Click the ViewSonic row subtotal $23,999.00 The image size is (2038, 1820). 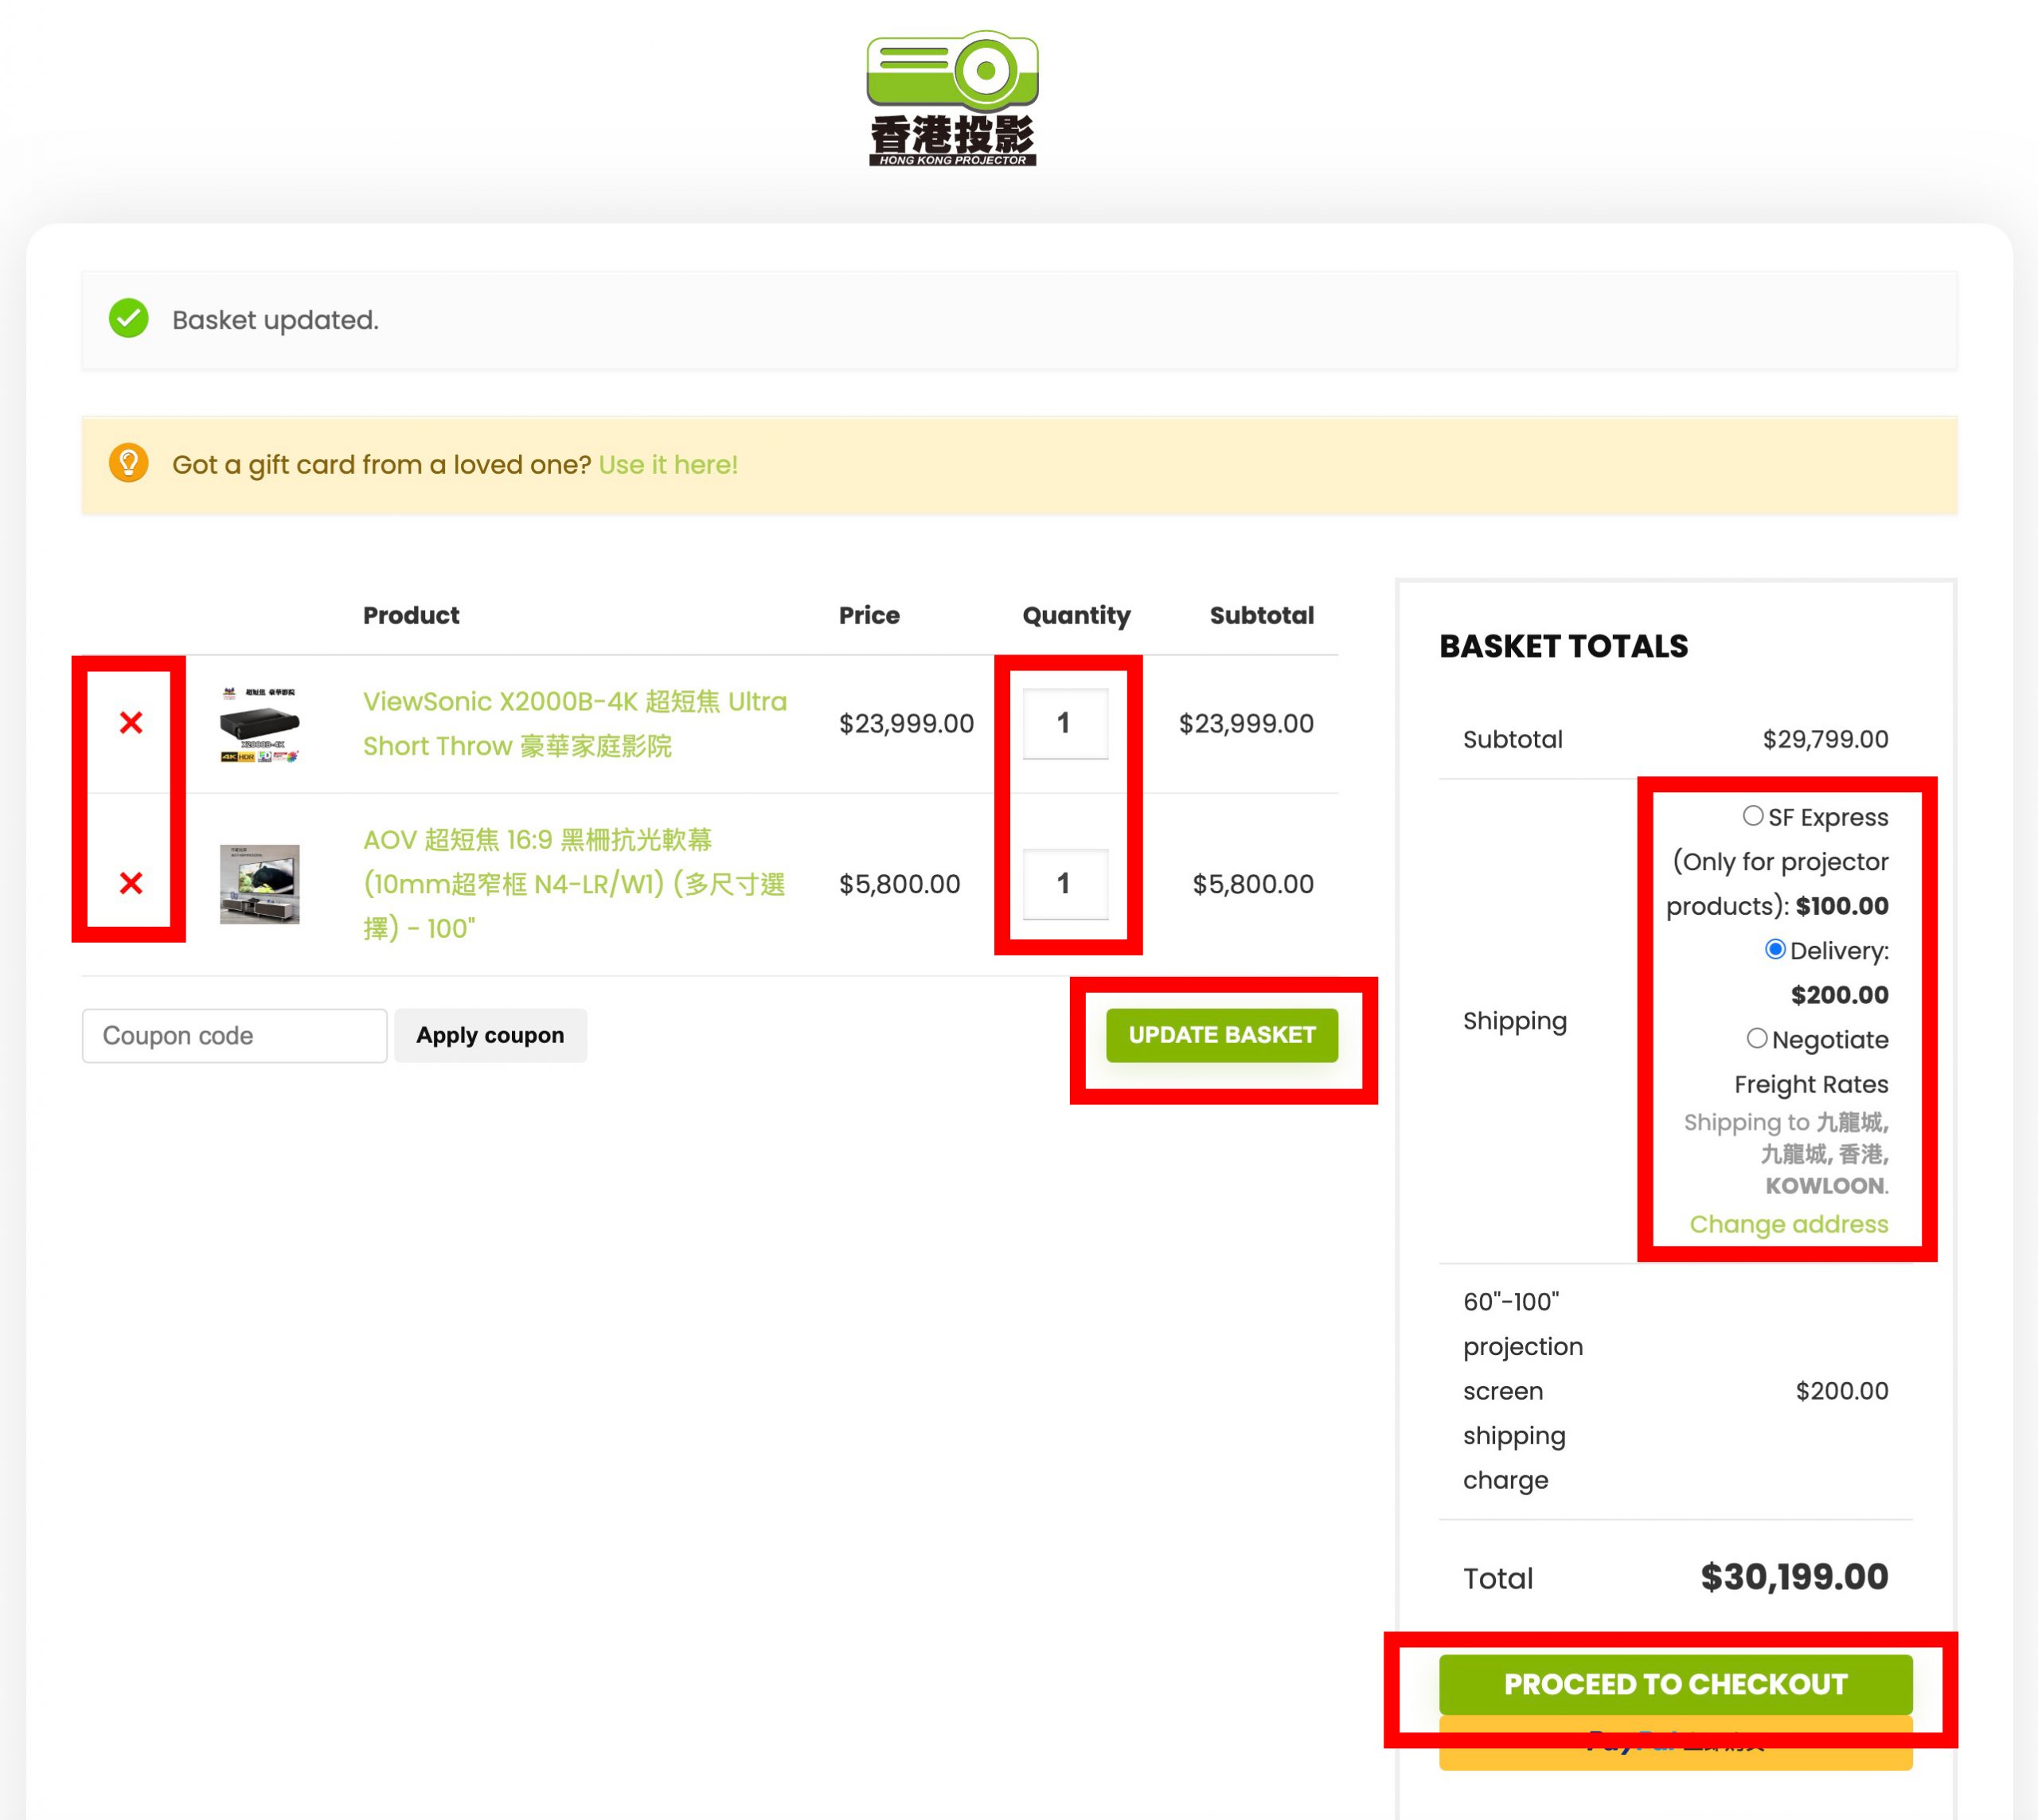[1246, 723]
